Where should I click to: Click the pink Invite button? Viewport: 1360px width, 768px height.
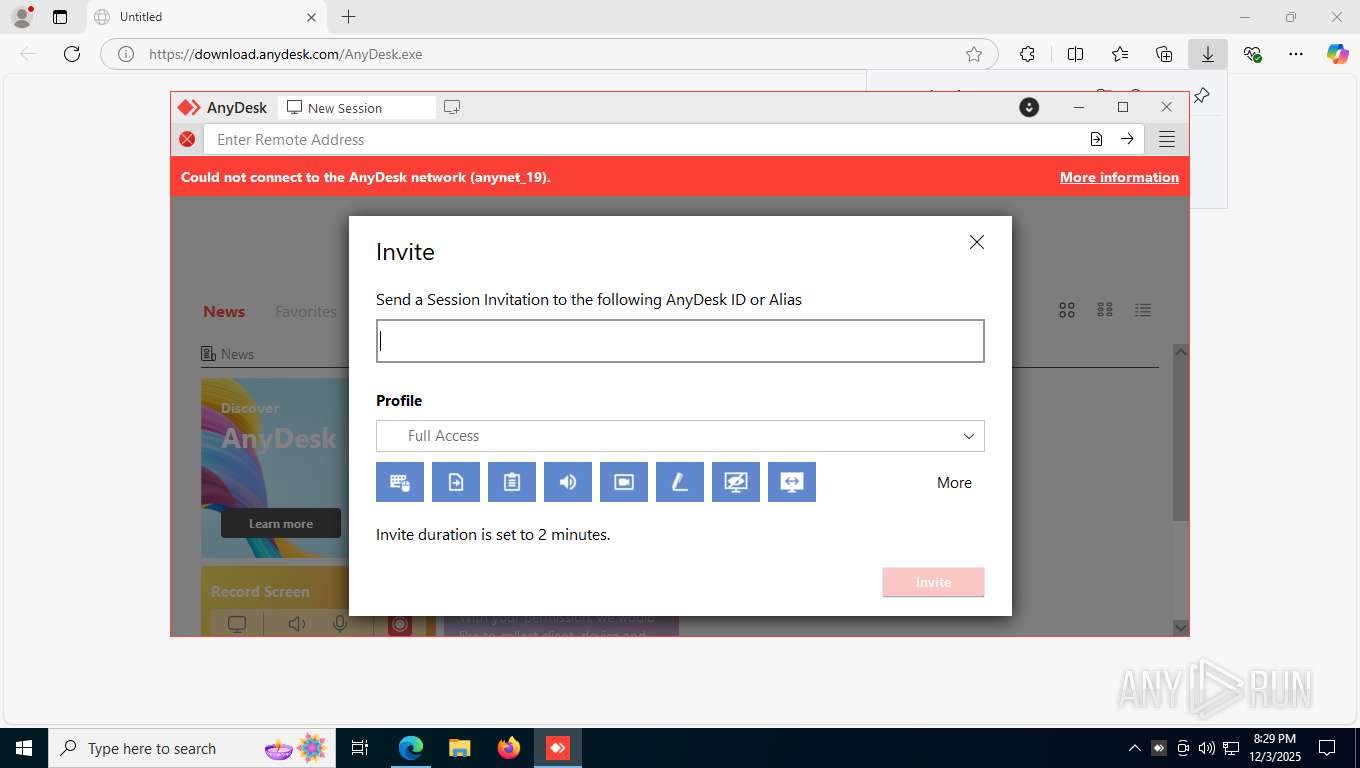tap(933, 582)
